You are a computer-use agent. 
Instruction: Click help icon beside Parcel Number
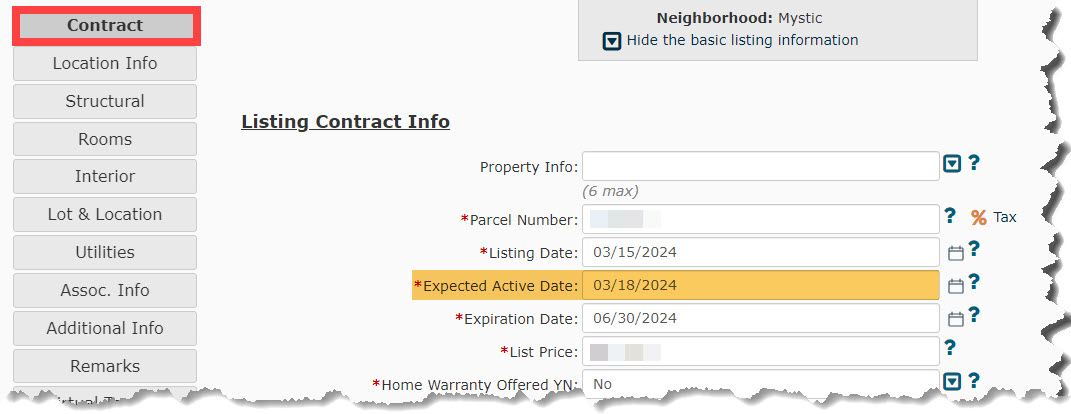click(x=949, y=216)
